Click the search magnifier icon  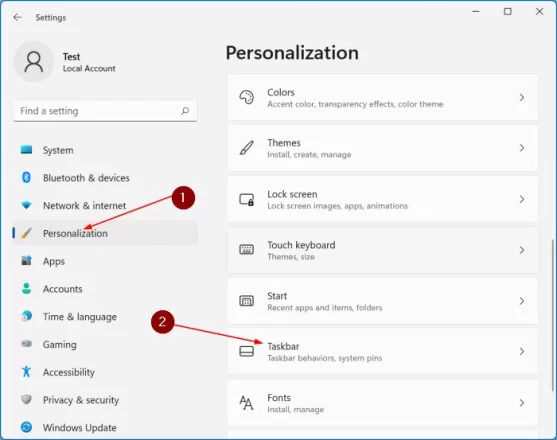(x=185, y=111)
